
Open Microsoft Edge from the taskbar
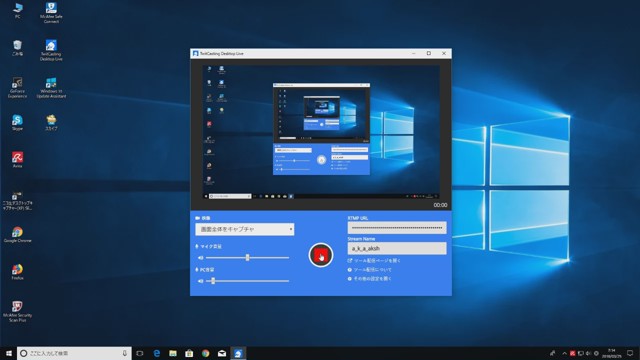click(x=156, y=353)
